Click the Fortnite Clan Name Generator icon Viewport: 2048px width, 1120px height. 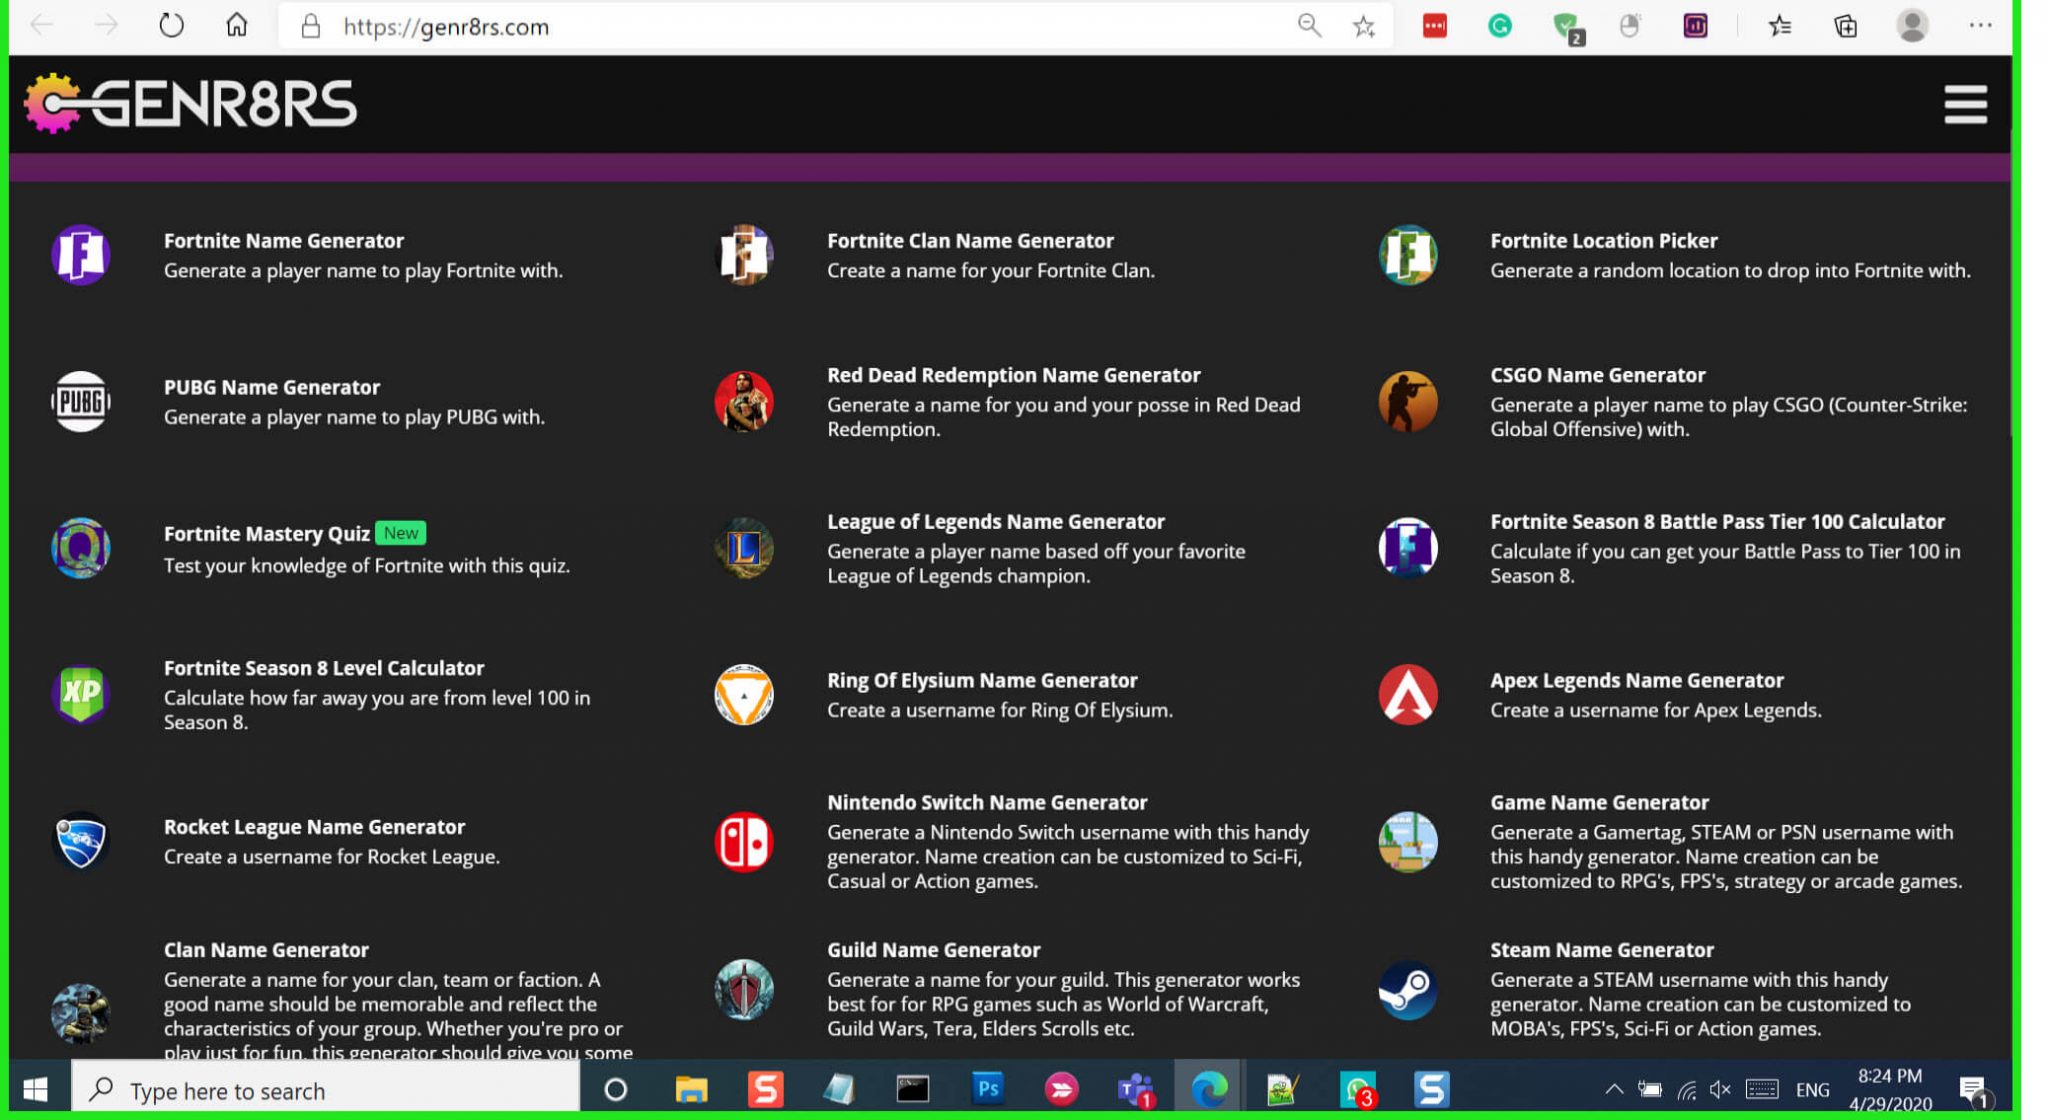tap(744, 255)
